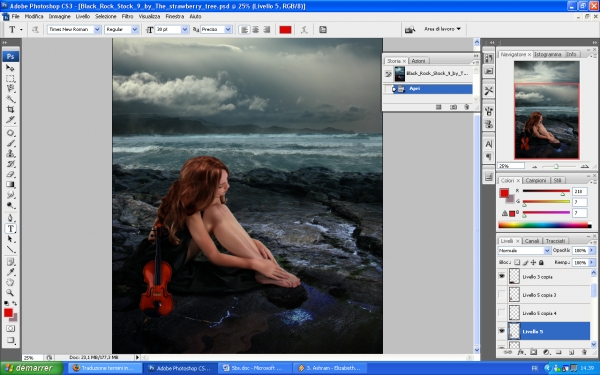
Task: Select the Path Selection arrow tool
Action: [x=10, y=239]
